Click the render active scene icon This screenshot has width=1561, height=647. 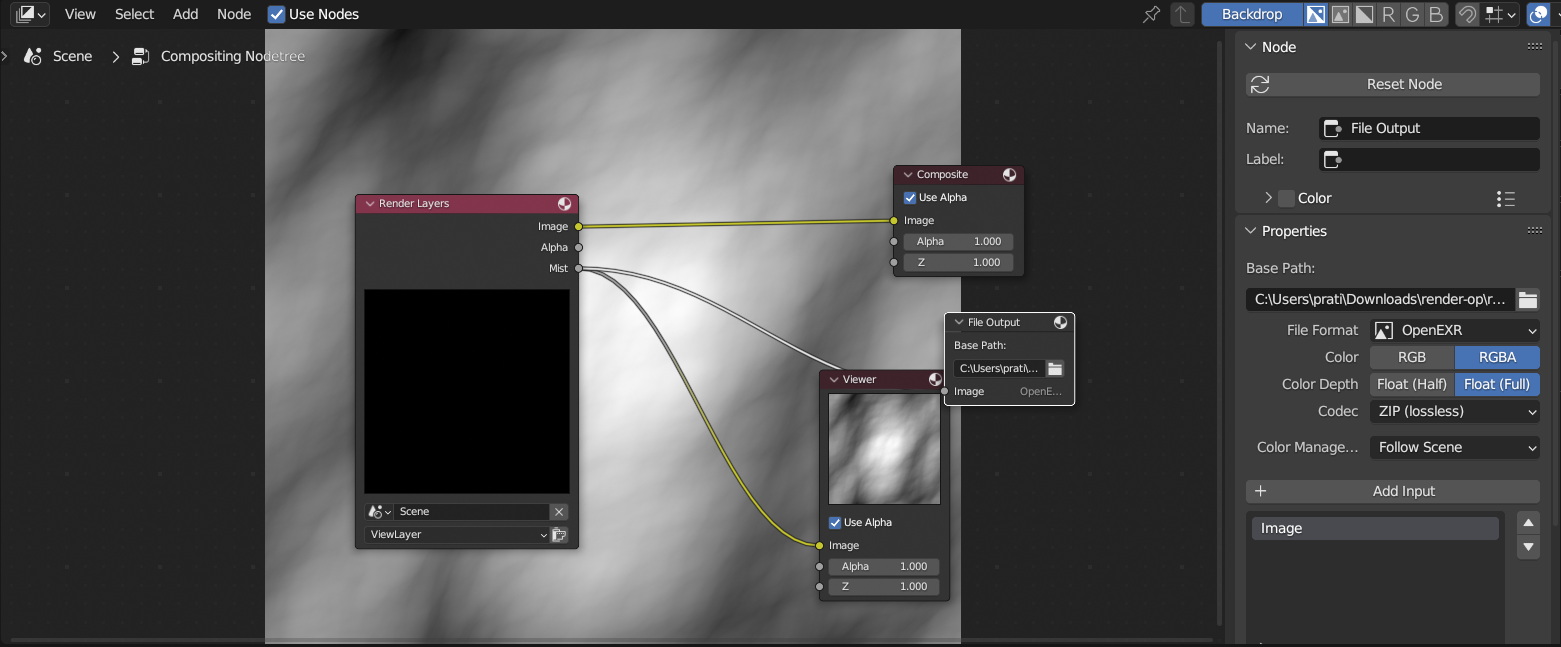coord(559,534)
